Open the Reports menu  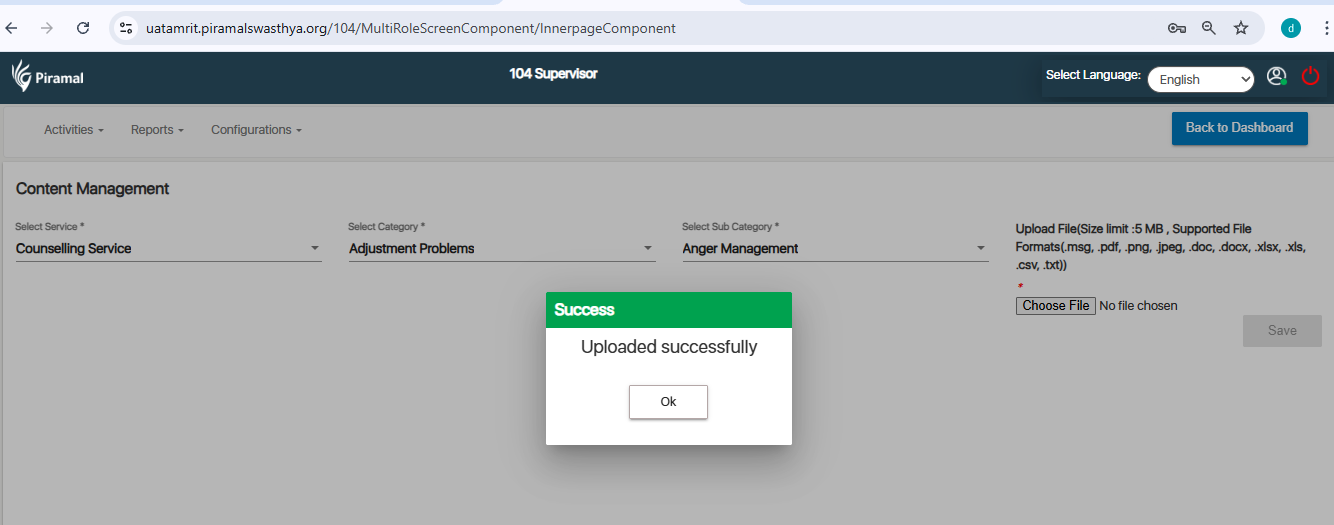point(157,130)
